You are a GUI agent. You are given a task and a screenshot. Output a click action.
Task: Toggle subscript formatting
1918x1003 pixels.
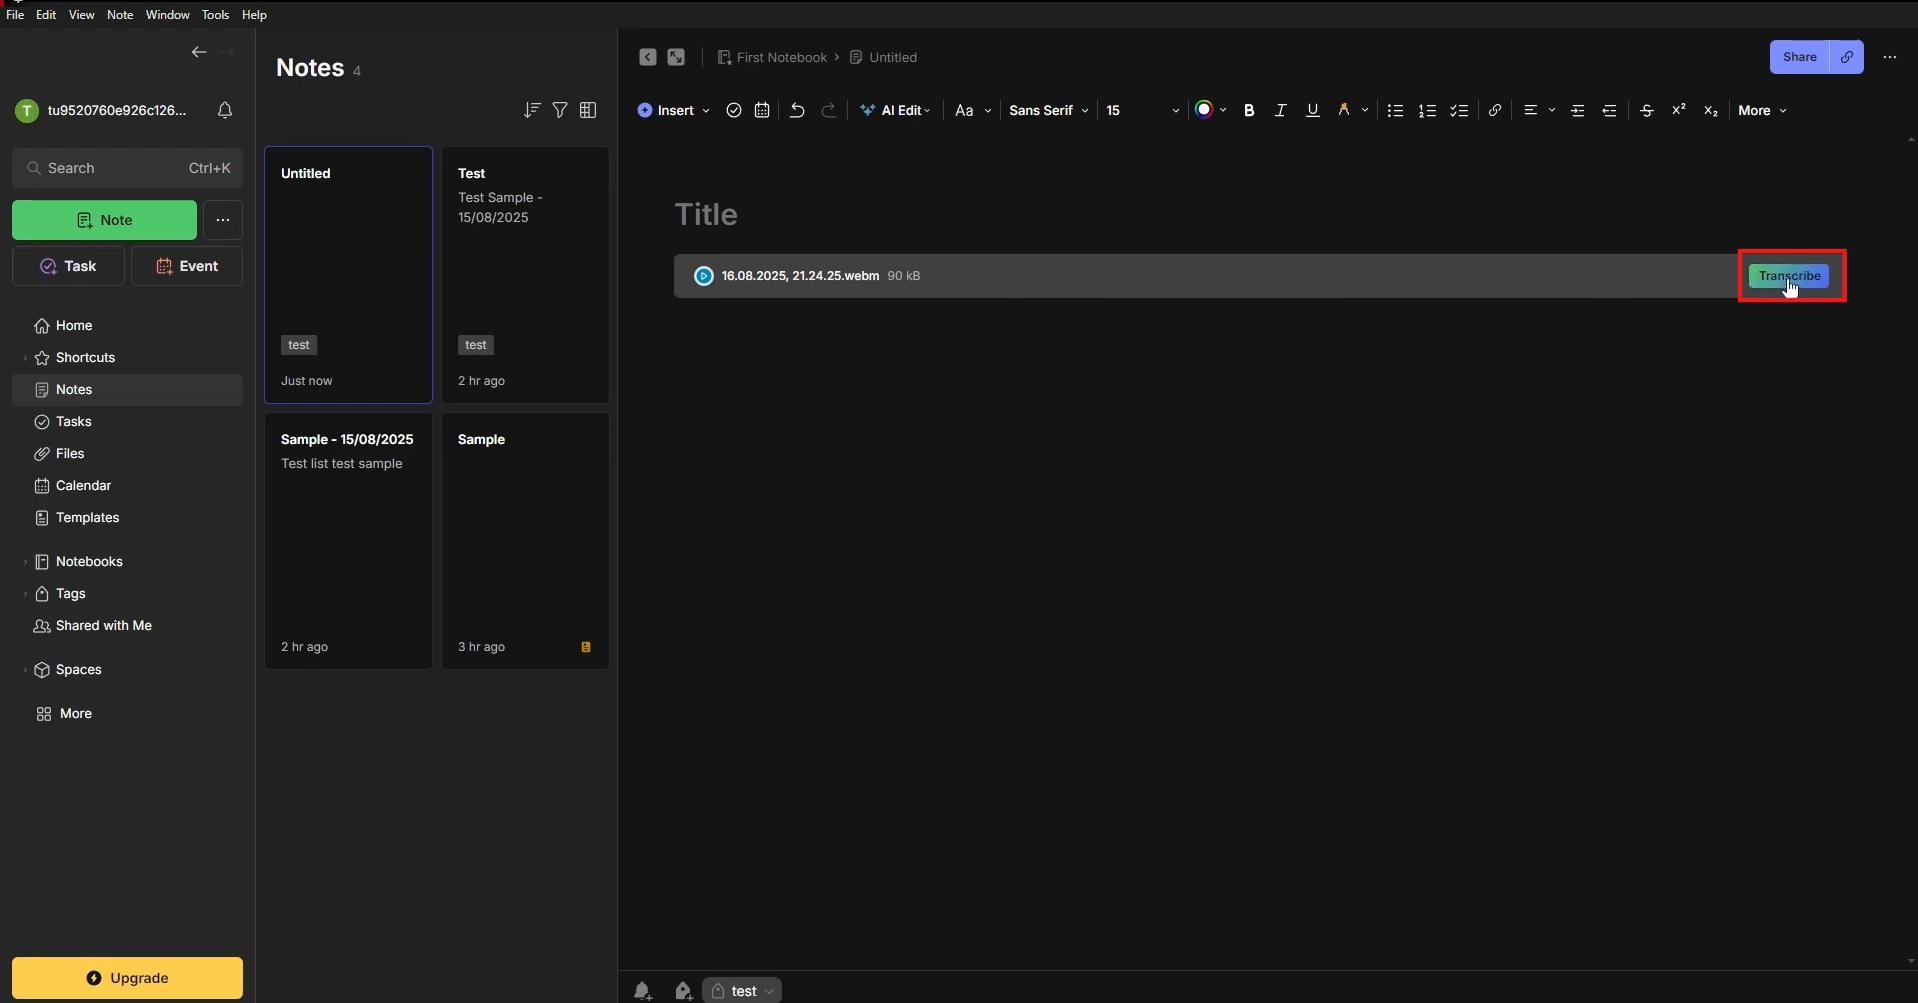point(1711,111)
